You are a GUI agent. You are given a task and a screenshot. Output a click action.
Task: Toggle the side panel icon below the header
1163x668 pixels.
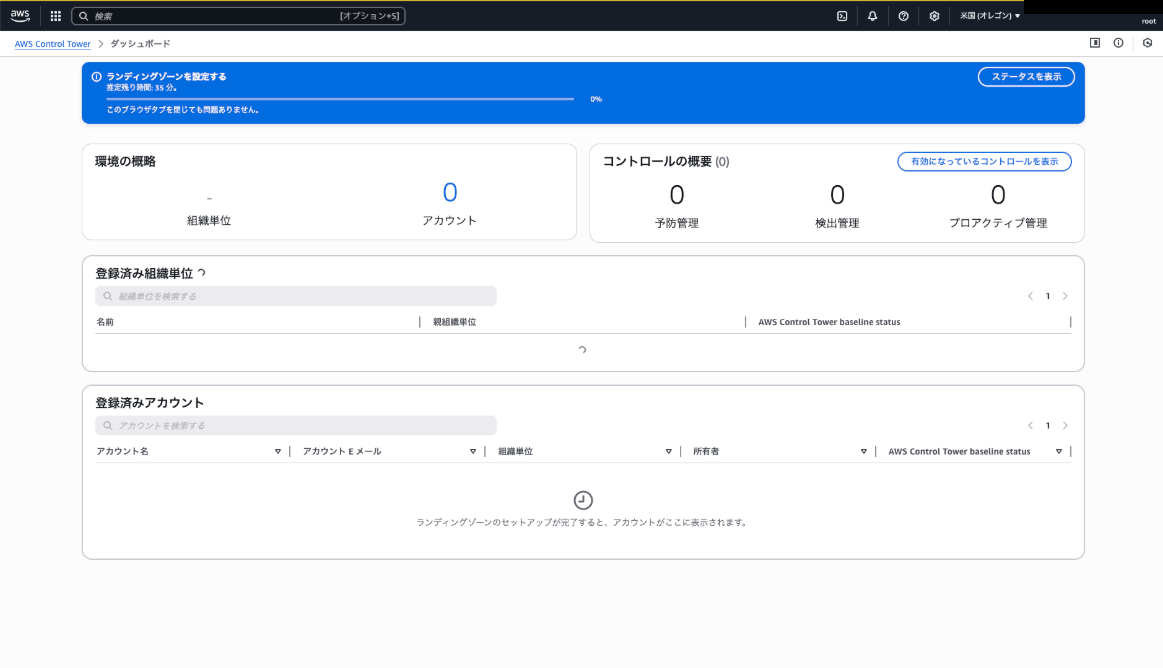[1095, 43]
